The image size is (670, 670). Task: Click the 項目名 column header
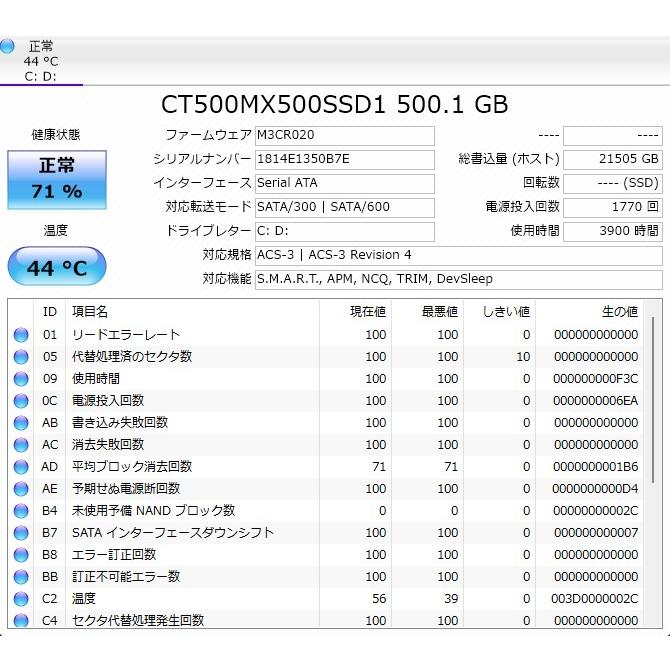click(192, 312)
